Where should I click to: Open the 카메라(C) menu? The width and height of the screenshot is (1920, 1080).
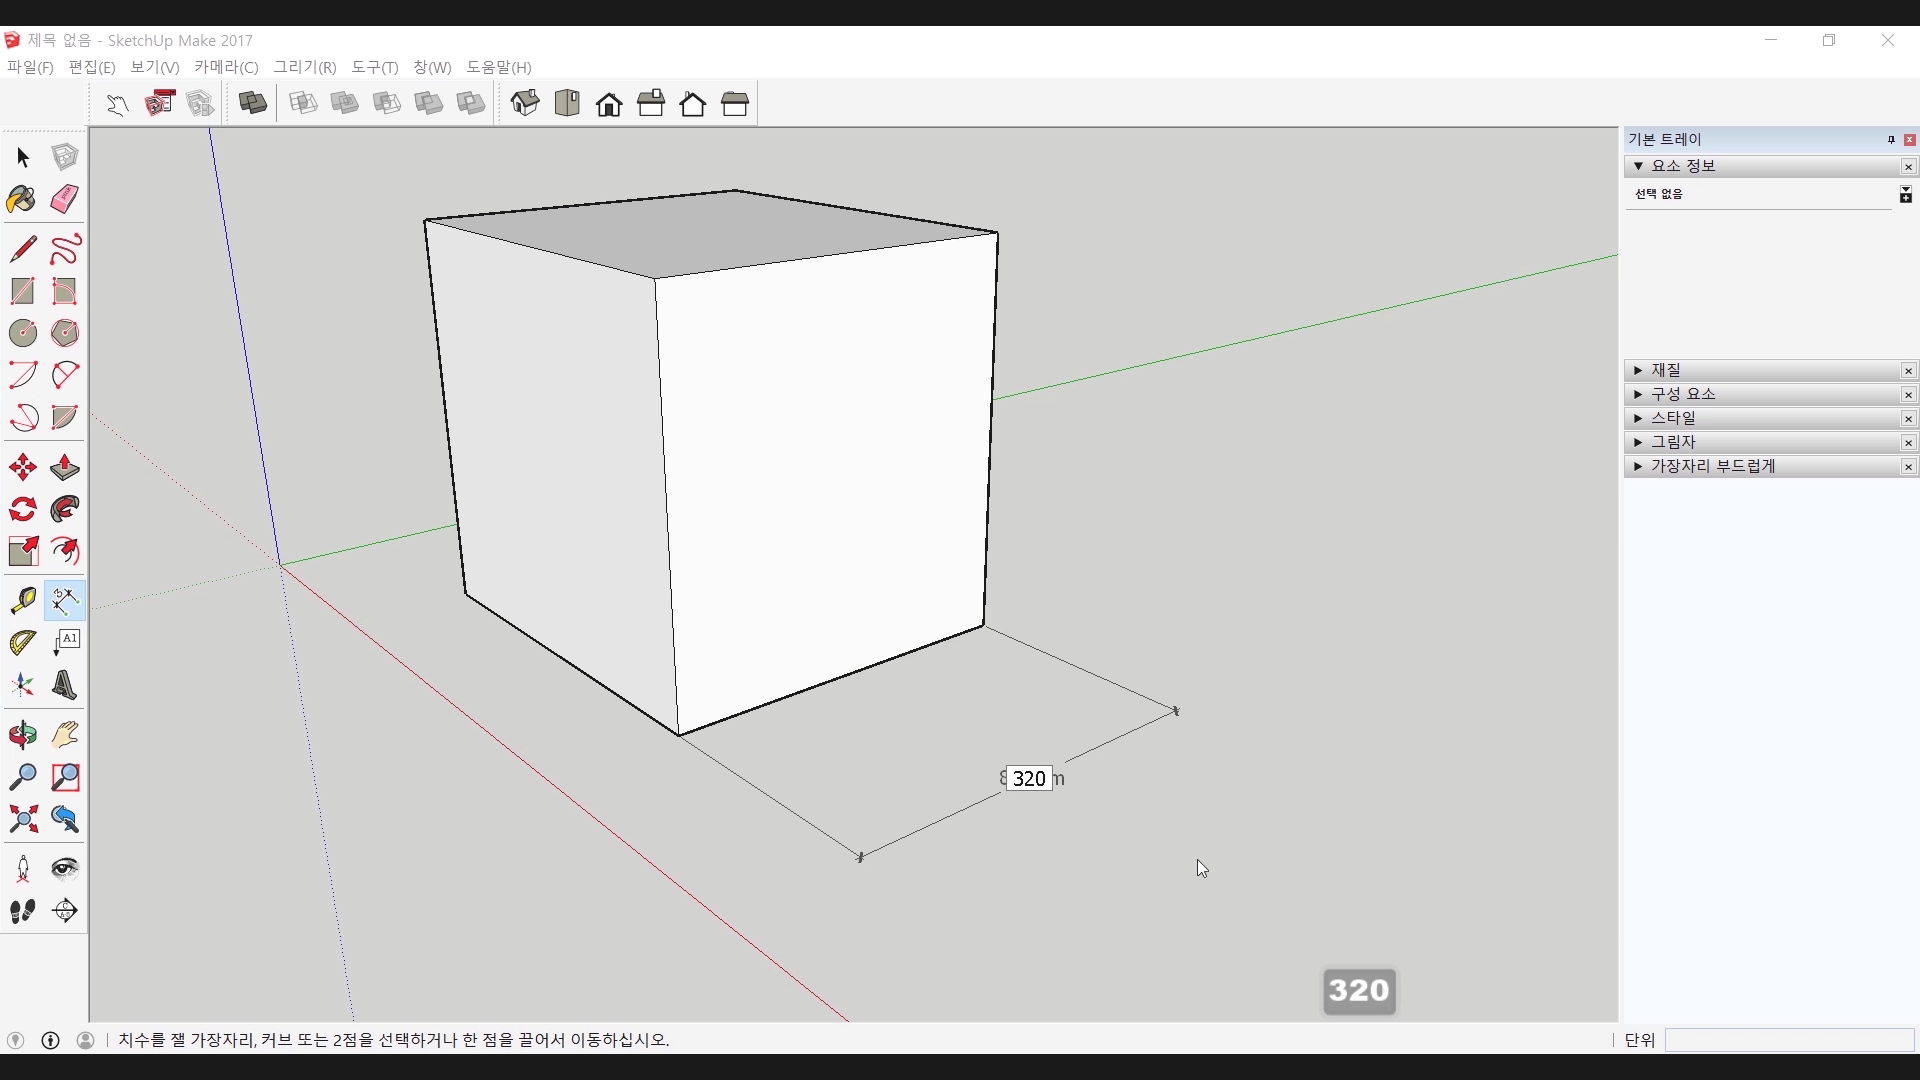click(226, 67)
